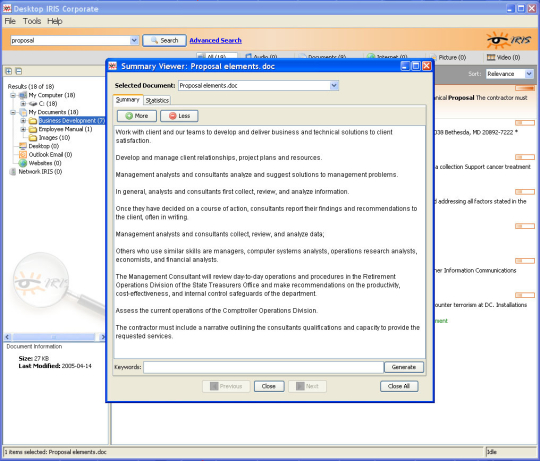540x461 pixels.
Task: Select the Video (0) results tab
Action: [503, 57]
